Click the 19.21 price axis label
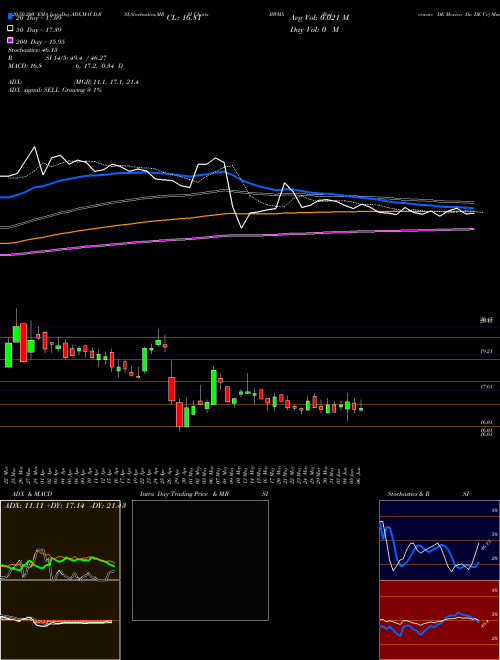The height and width of the screenshot is (660, 500). pyautogui.click(x=486, y=351)
